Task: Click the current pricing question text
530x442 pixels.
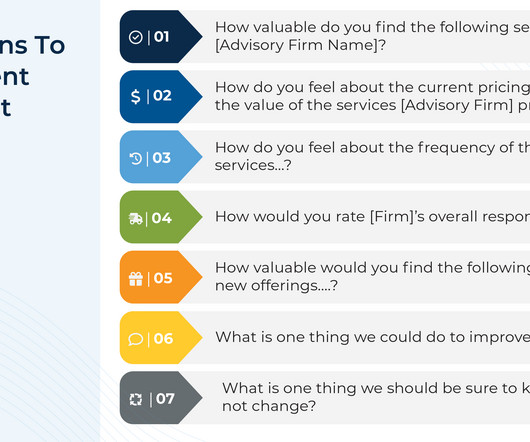Action: click(x=372, y=96)
